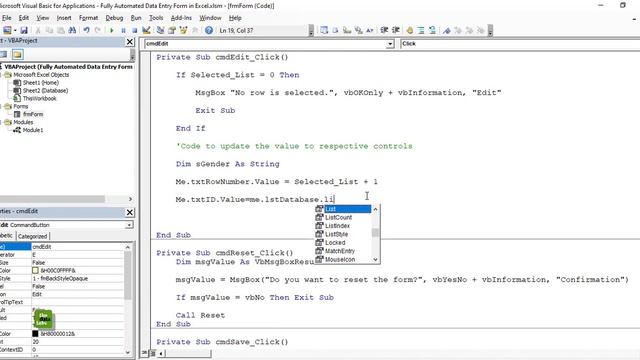Open the Tools menu
This screenshot has width=640, height=360.
tap(156, 18)
